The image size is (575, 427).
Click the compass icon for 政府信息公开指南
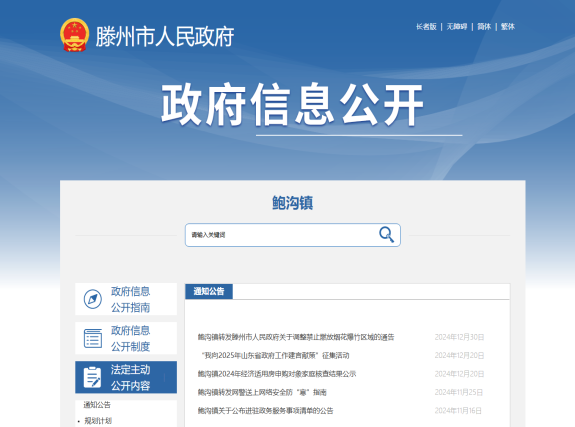pos(92,299)
